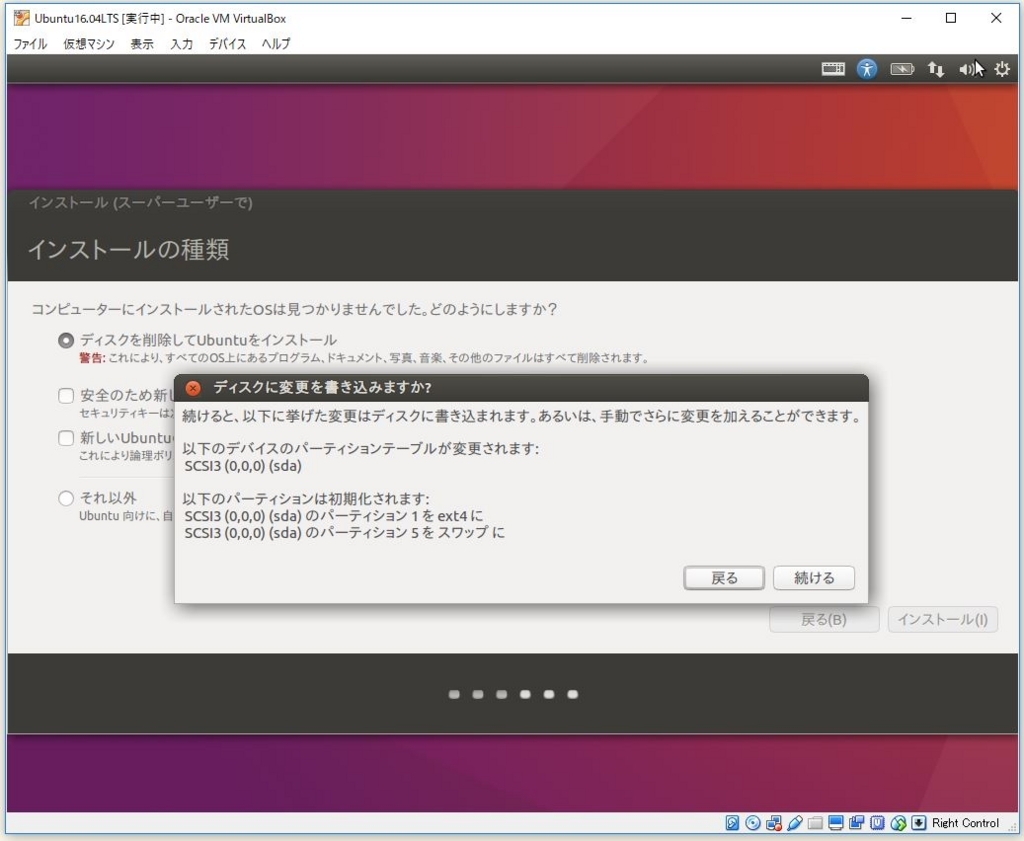Screen dimensions: 1024x841
Task: Open the 仮想マシン menu
Action: pos(89,44)
